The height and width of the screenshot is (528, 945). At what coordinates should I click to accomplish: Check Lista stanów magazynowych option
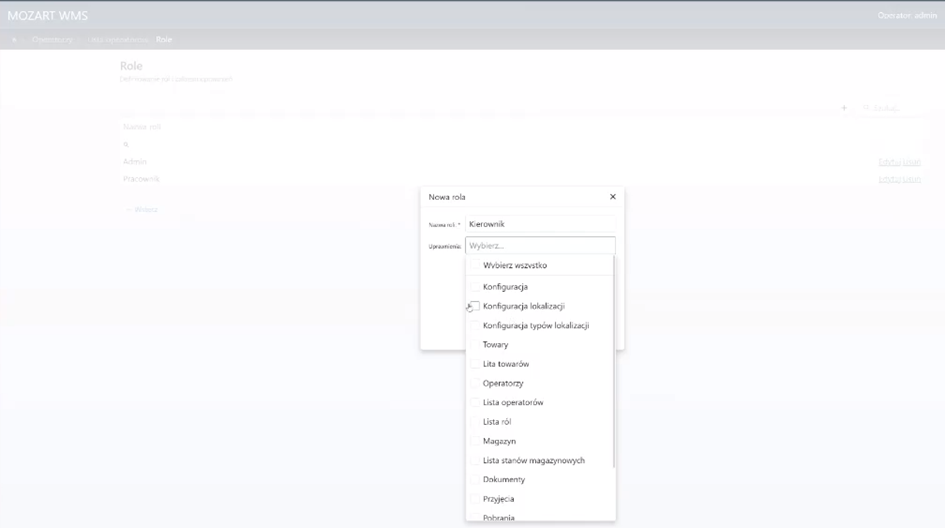coord(475,460)
